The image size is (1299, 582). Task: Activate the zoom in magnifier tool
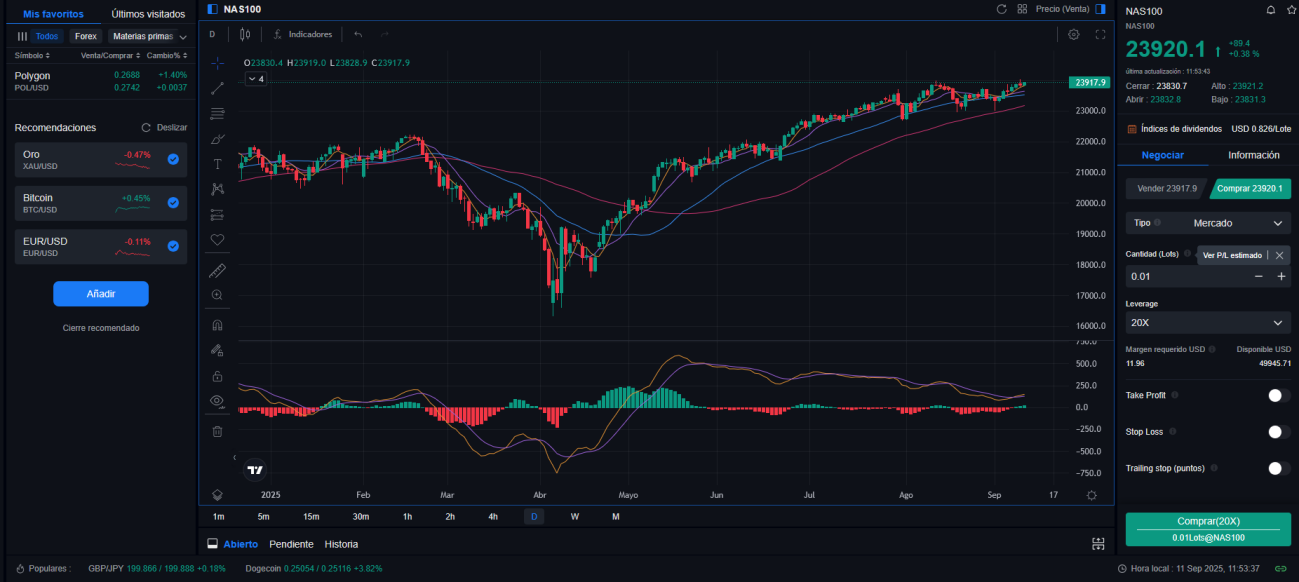coord(217,295)
